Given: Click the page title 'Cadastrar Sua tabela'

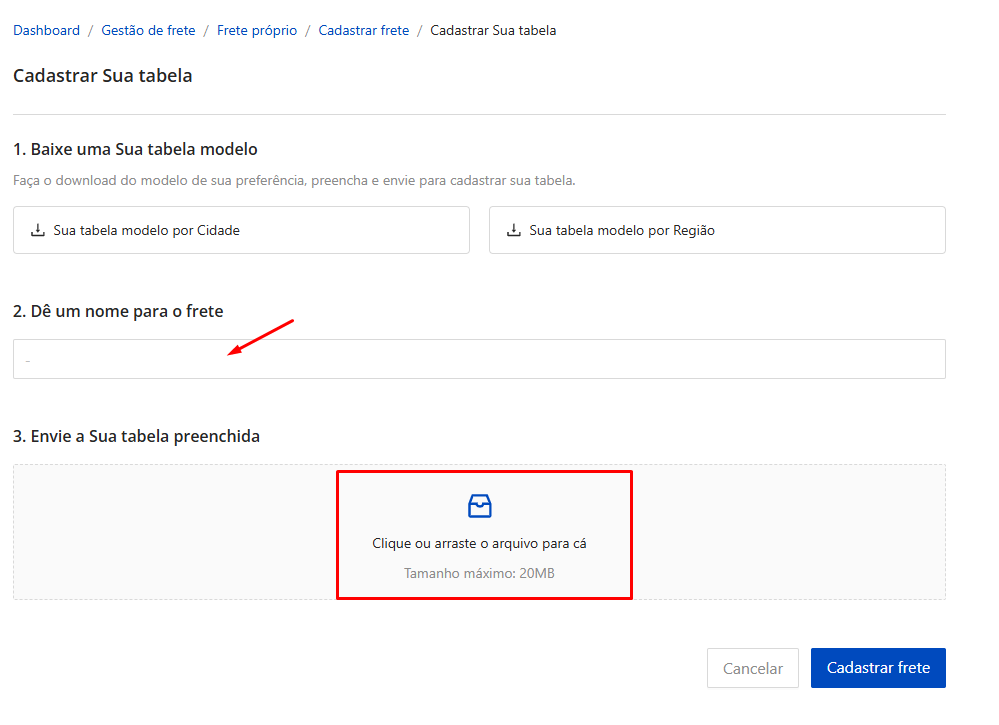Looking at the screenshot, I should pos(102,76).
